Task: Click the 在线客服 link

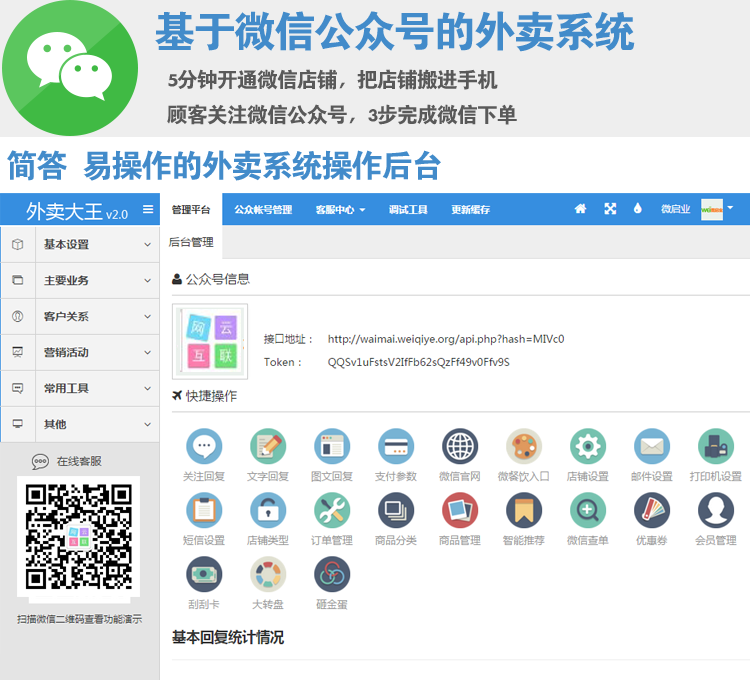Action: (x=79, y=461)
